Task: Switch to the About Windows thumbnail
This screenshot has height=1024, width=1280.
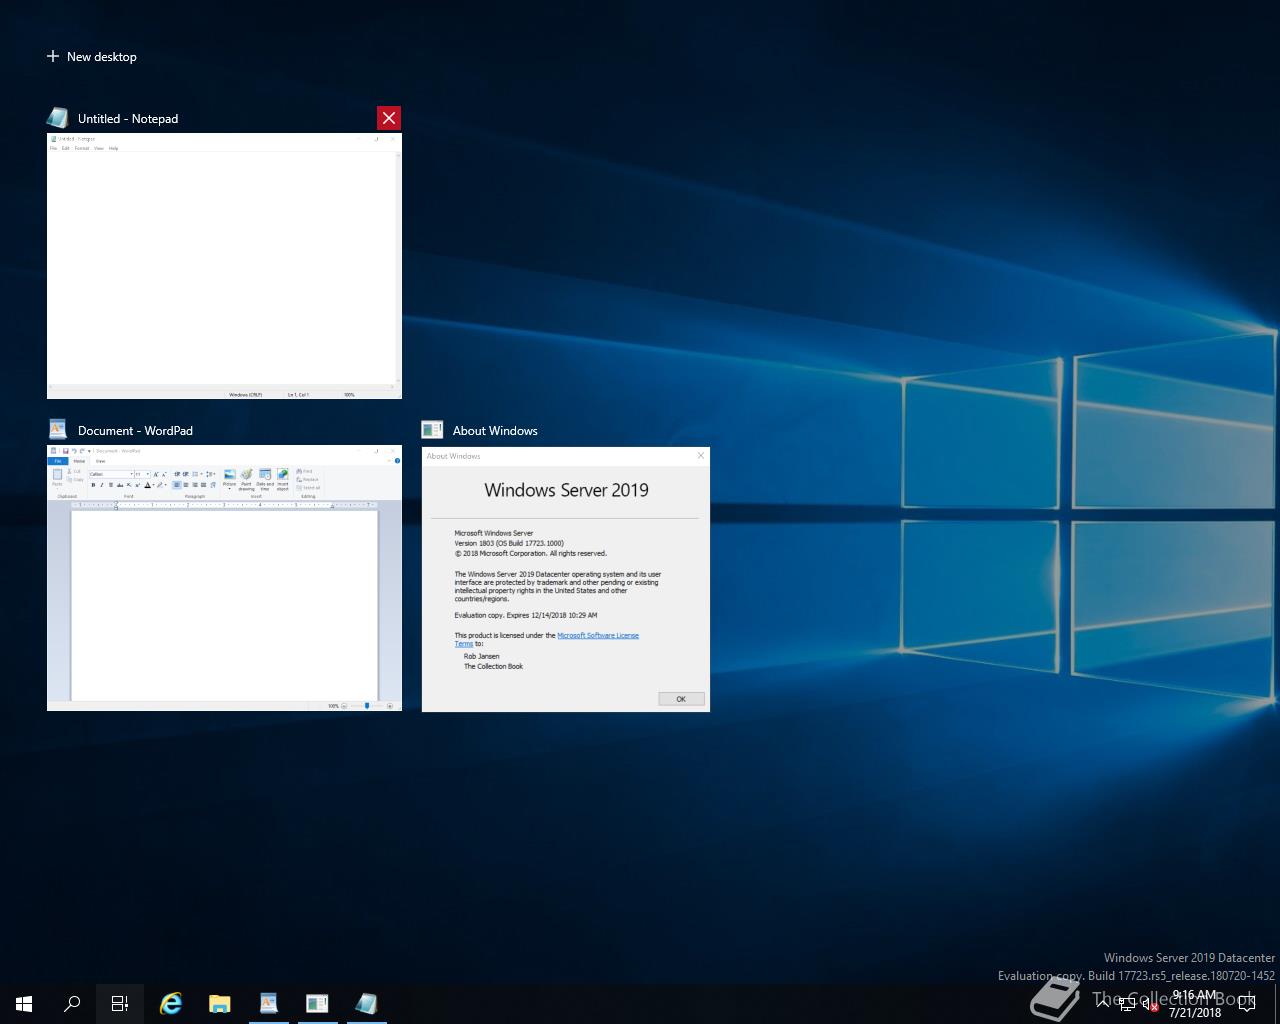Action: tap(566, 580)
